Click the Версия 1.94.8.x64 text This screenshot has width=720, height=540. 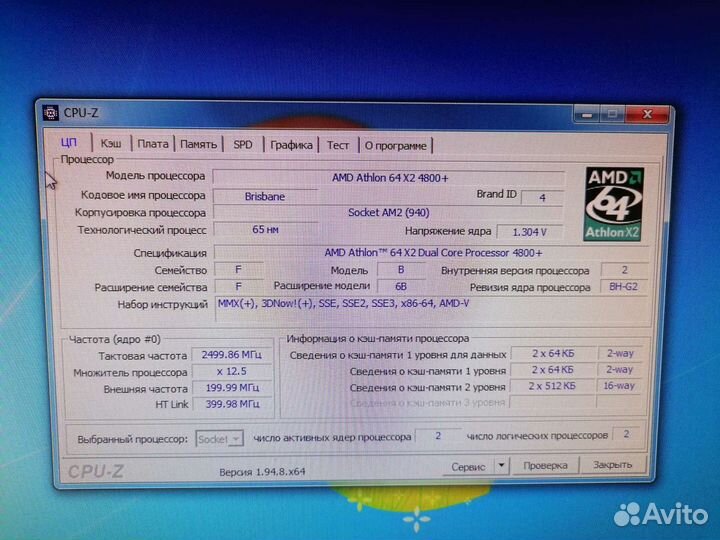(262, 472)
